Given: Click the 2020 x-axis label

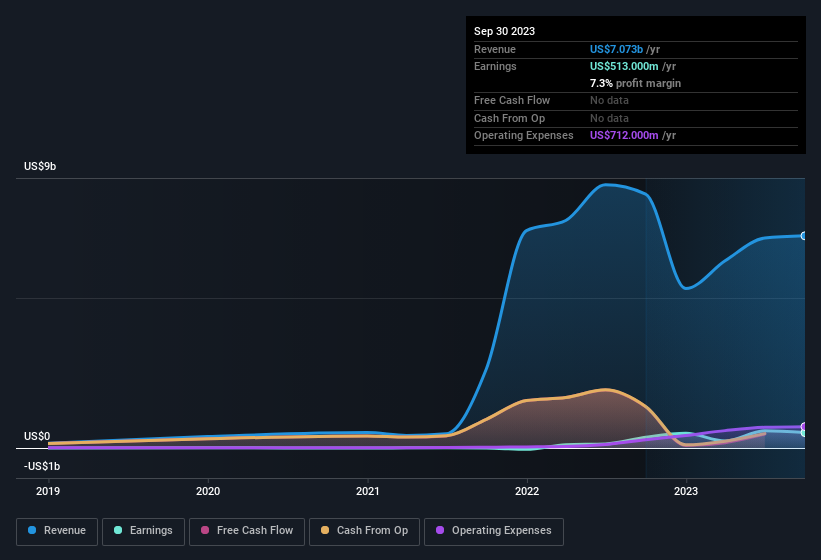Looking at the screenshot, I should click(x=208, y=491).
